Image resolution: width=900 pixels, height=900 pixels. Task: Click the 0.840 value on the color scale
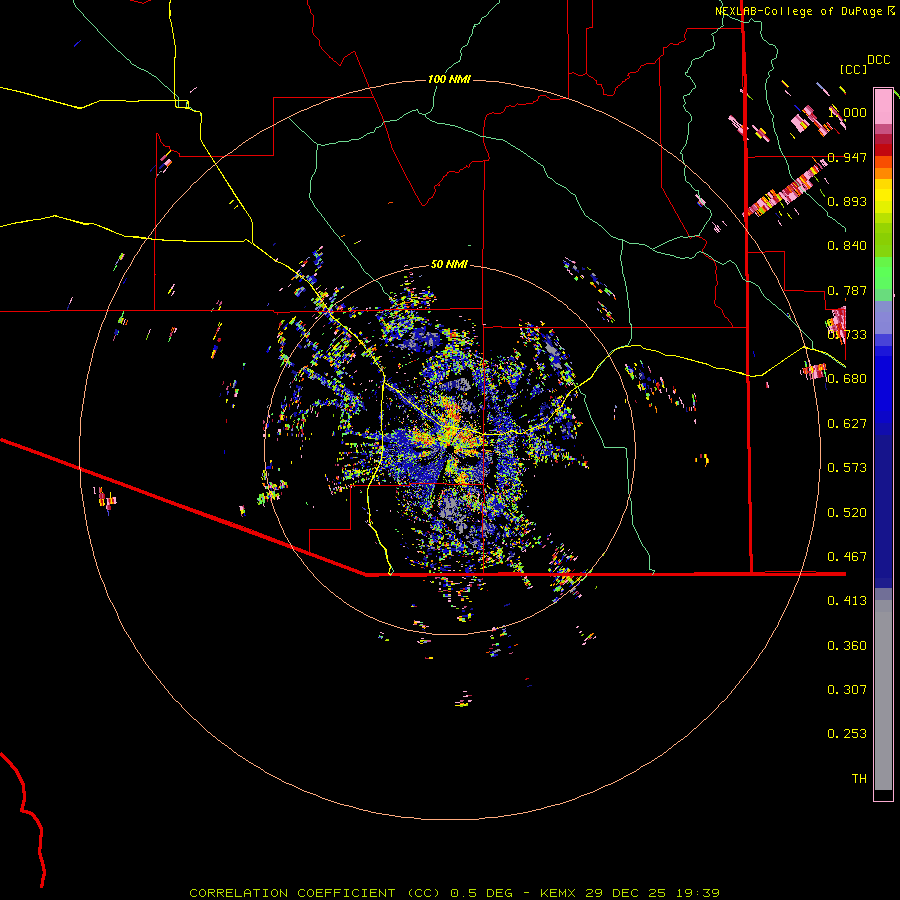tap(847, 246)
